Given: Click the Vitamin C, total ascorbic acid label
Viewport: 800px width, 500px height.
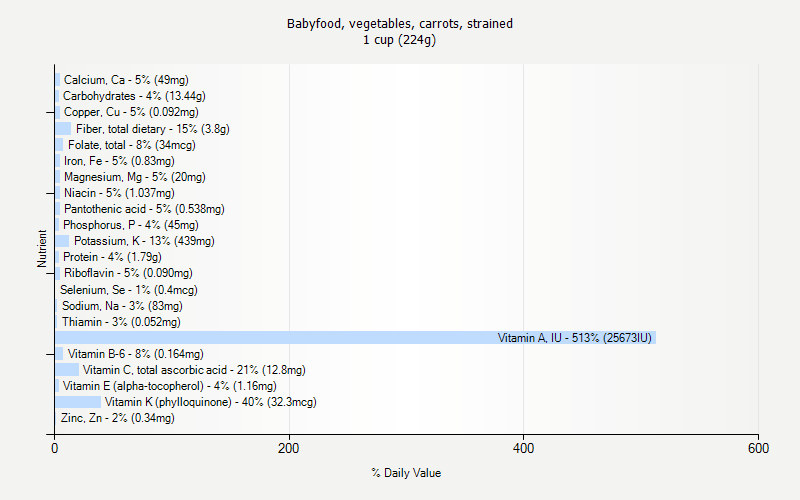Looking at the screenshot, I should point(194,370).
